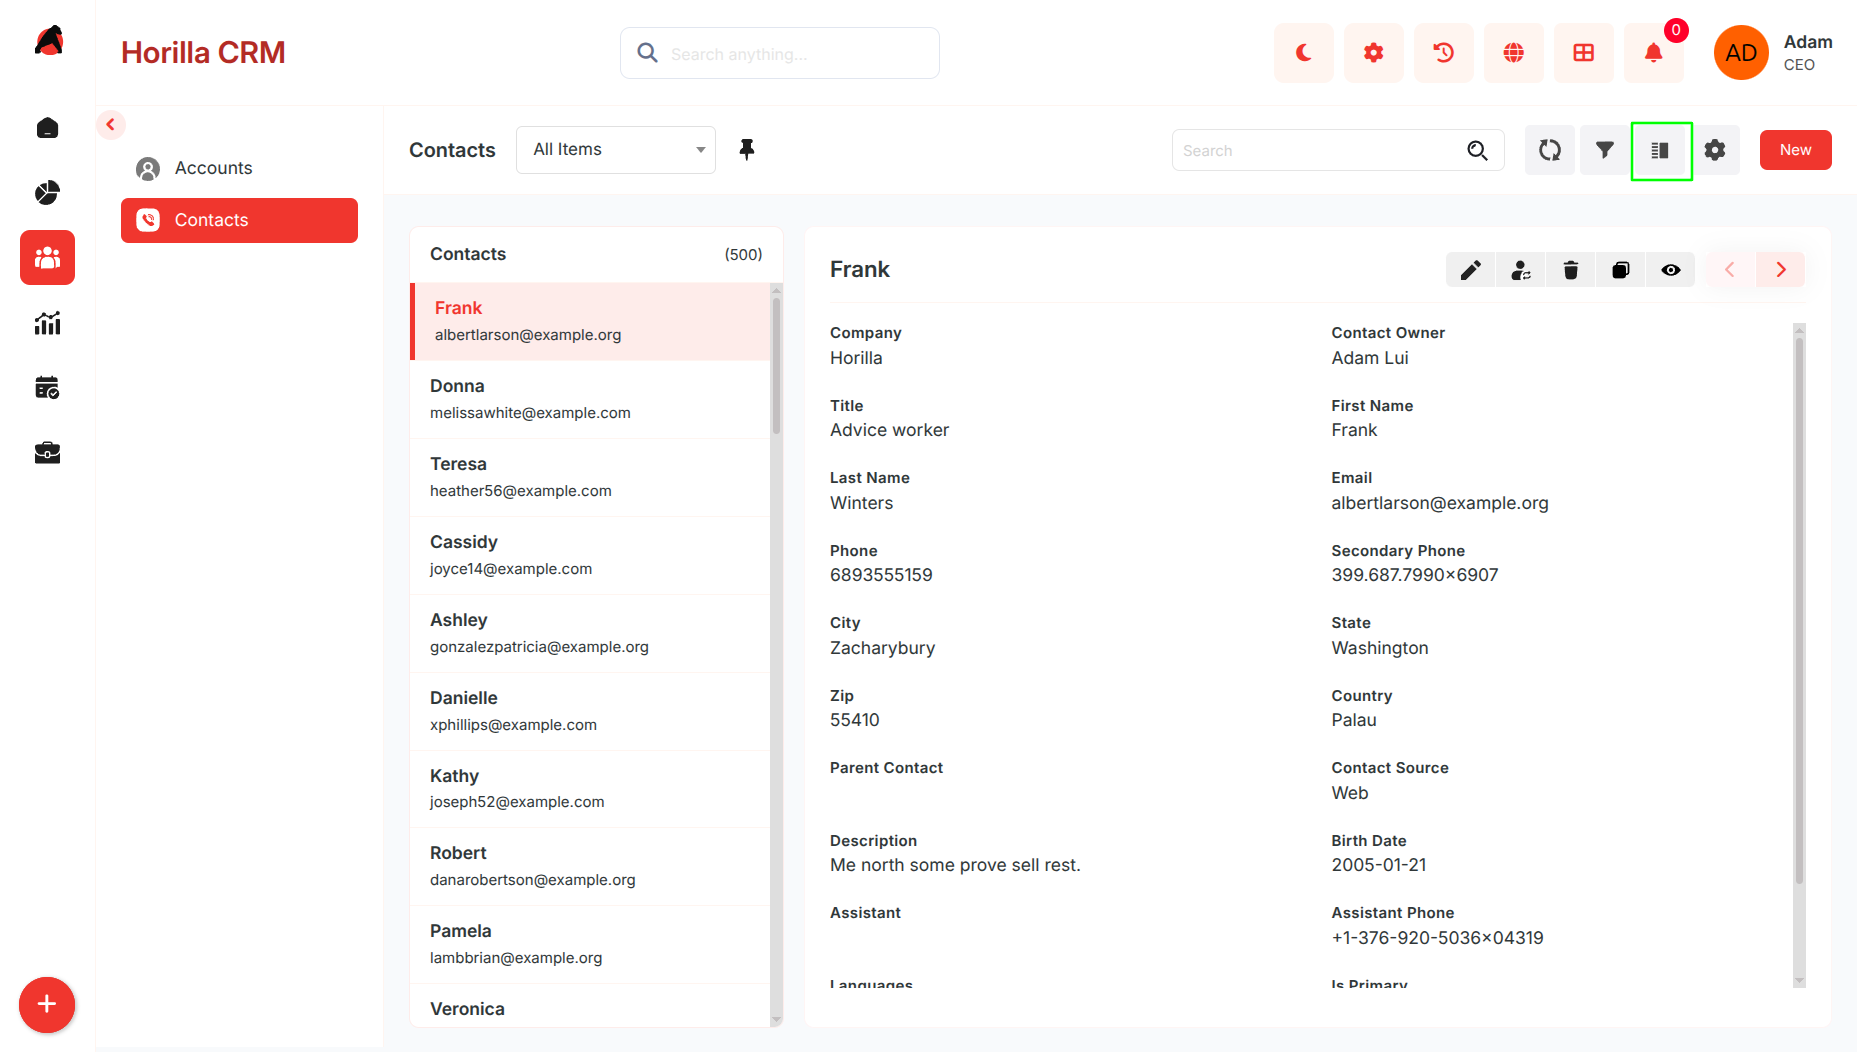Open the bar chart analytics sidebar icon

(x=47, y=323)
